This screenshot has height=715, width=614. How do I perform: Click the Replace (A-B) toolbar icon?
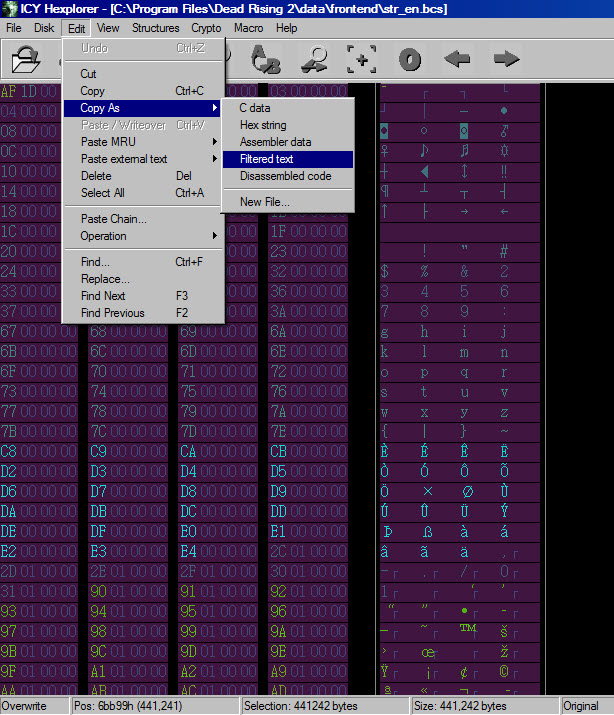coord(266,59)
